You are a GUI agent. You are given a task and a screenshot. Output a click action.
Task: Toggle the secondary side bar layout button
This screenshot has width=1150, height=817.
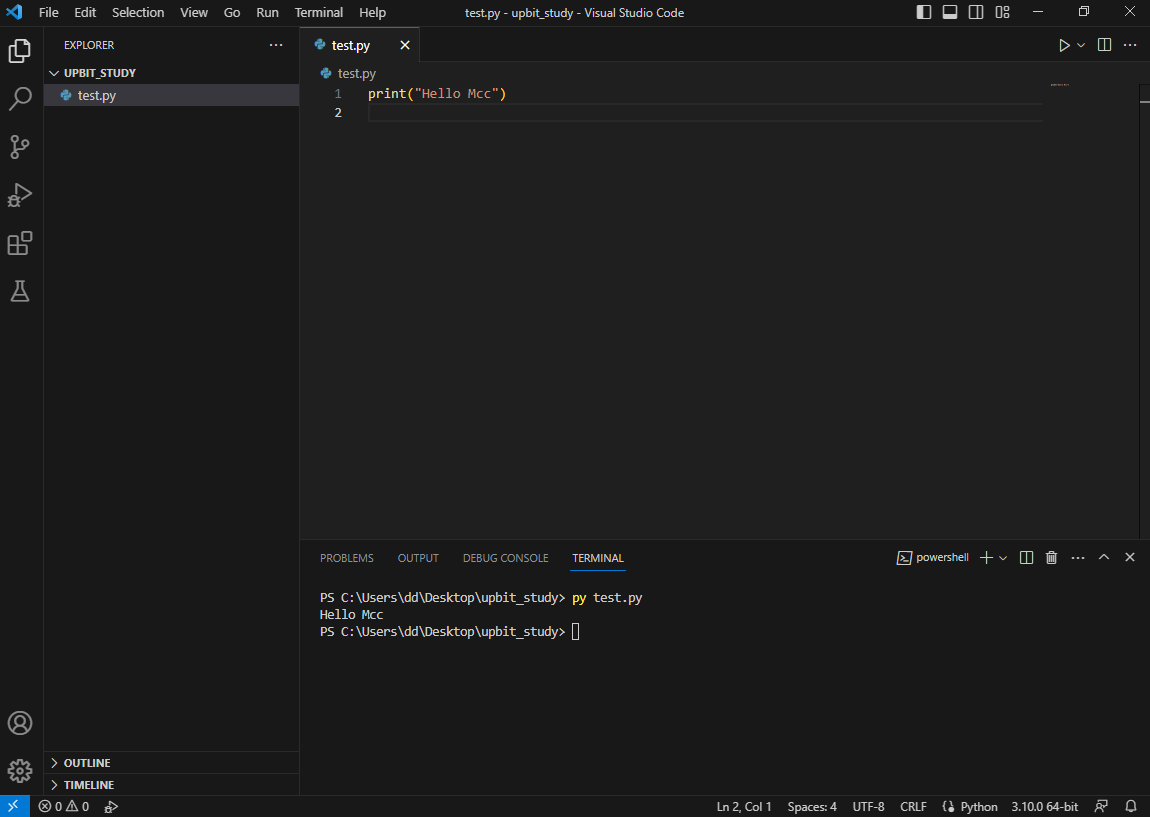tap(975, 12)
